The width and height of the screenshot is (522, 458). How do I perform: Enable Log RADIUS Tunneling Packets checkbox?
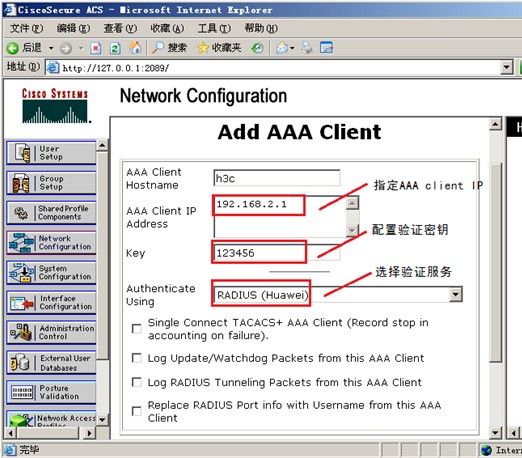click(x=137, y=382)
